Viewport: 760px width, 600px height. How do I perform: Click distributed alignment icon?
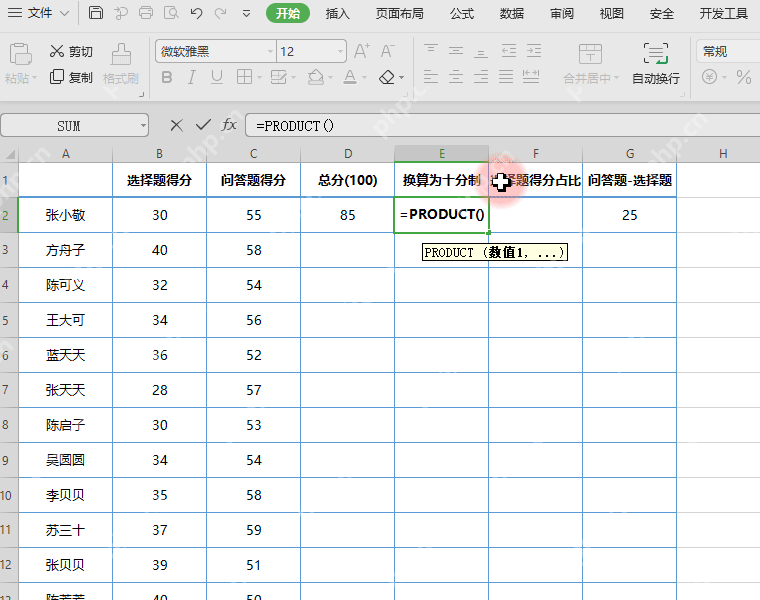pos(531,77)
